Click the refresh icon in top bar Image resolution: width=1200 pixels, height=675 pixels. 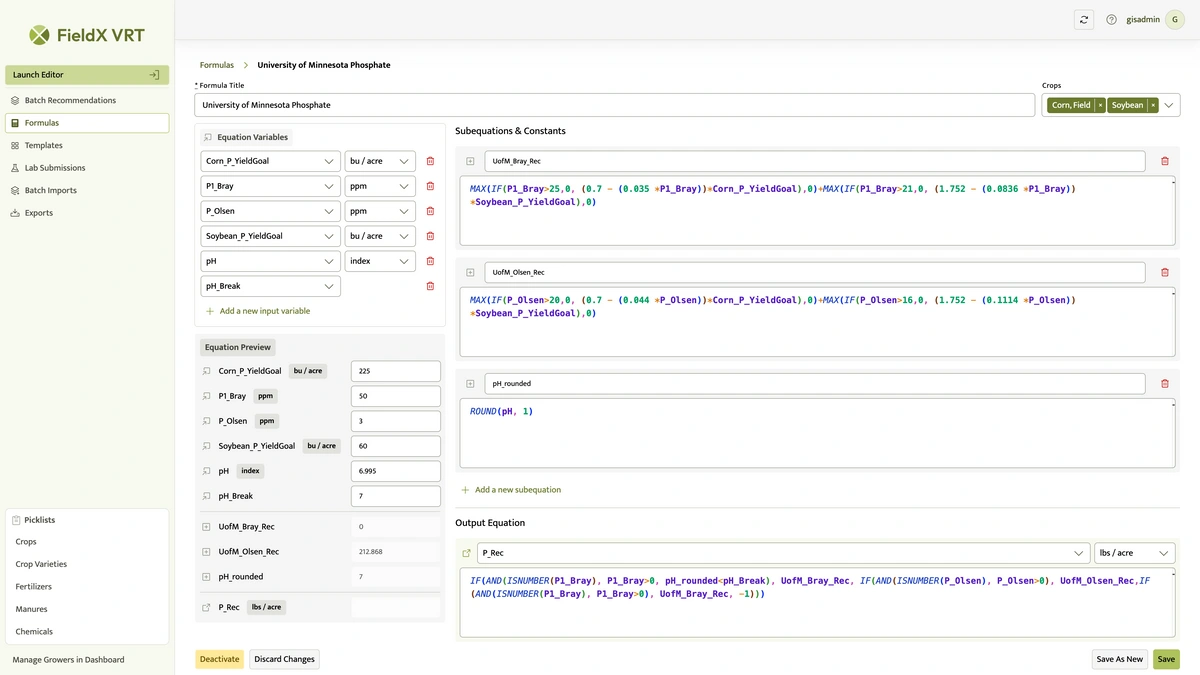coord(1084,19)
